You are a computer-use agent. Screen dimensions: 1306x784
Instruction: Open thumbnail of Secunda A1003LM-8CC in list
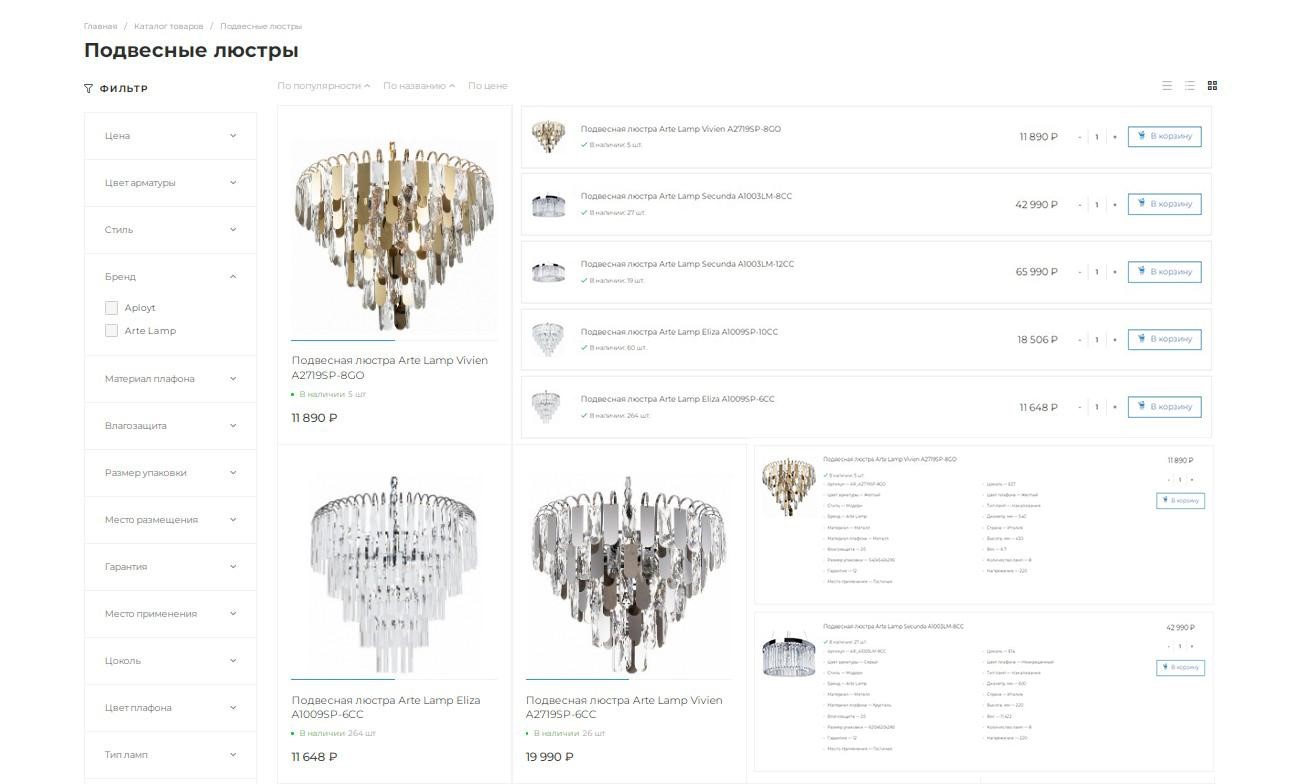coord(548,204)
